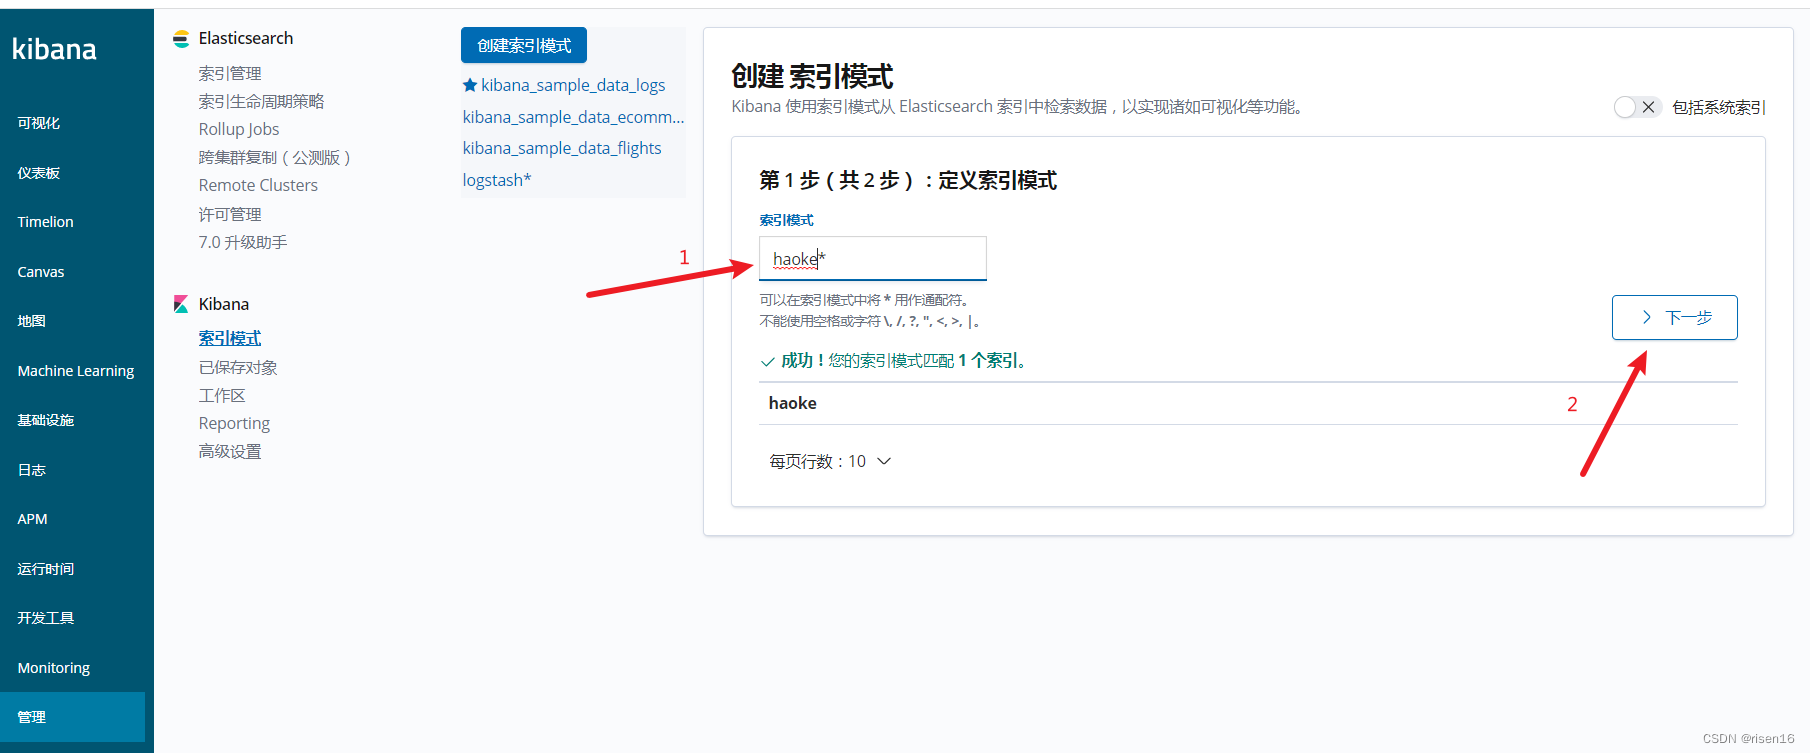Image resolution: width=1810 pixels, height=753 pixels.
Task: Open Visualize in the sidebar
Action: coord(39,123)
